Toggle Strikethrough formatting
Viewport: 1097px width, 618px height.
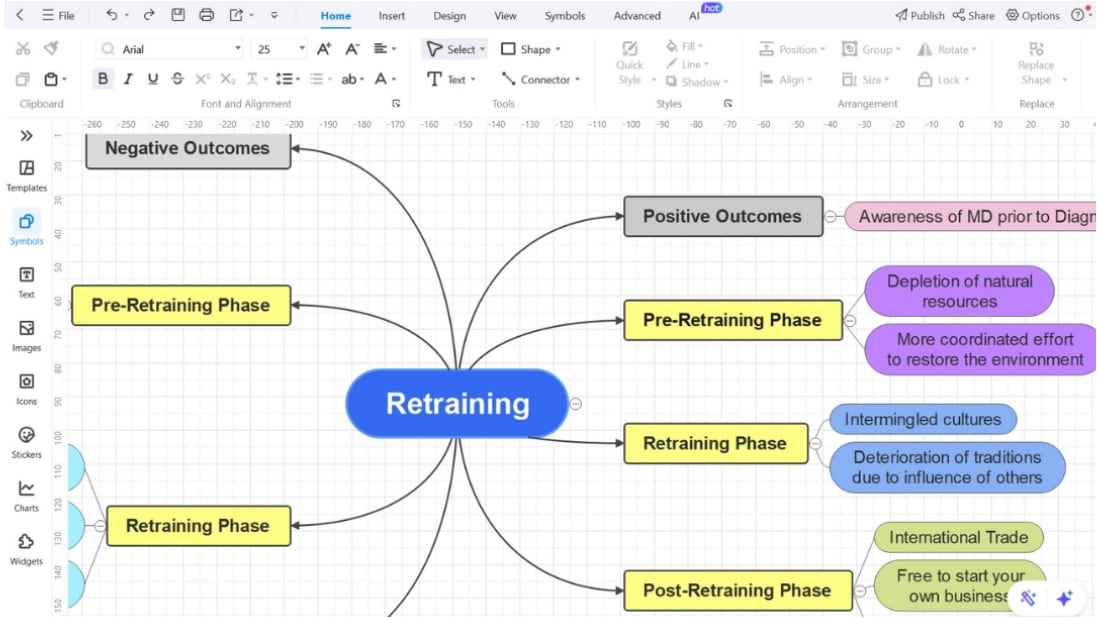click(x=178, y=79)
